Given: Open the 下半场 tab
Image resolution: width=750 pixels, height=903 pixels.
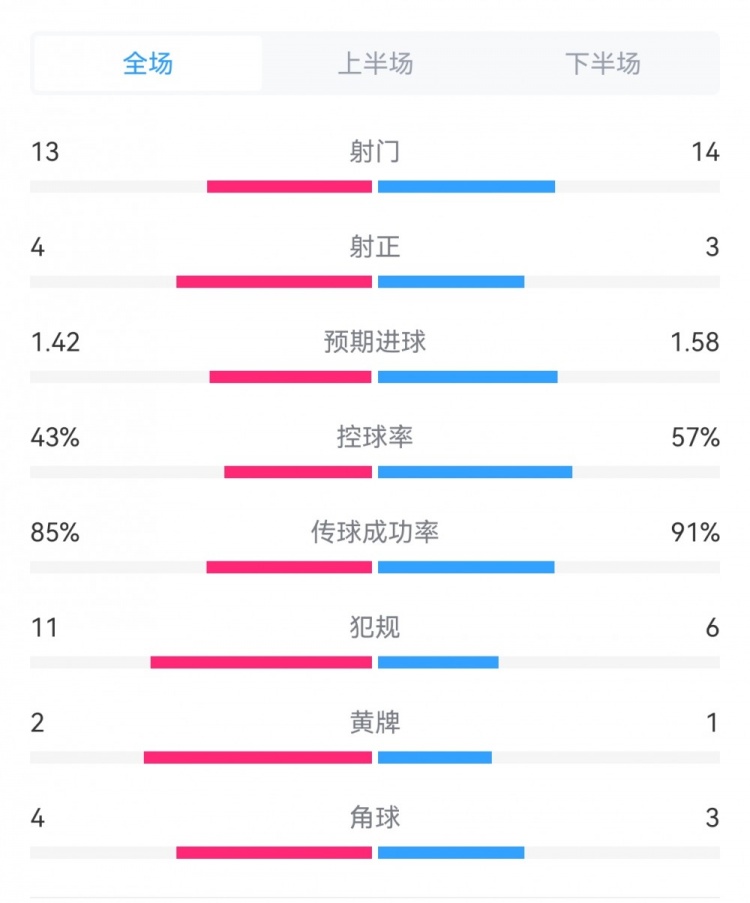Looking at the screenshot, I should tap(602, 64).
